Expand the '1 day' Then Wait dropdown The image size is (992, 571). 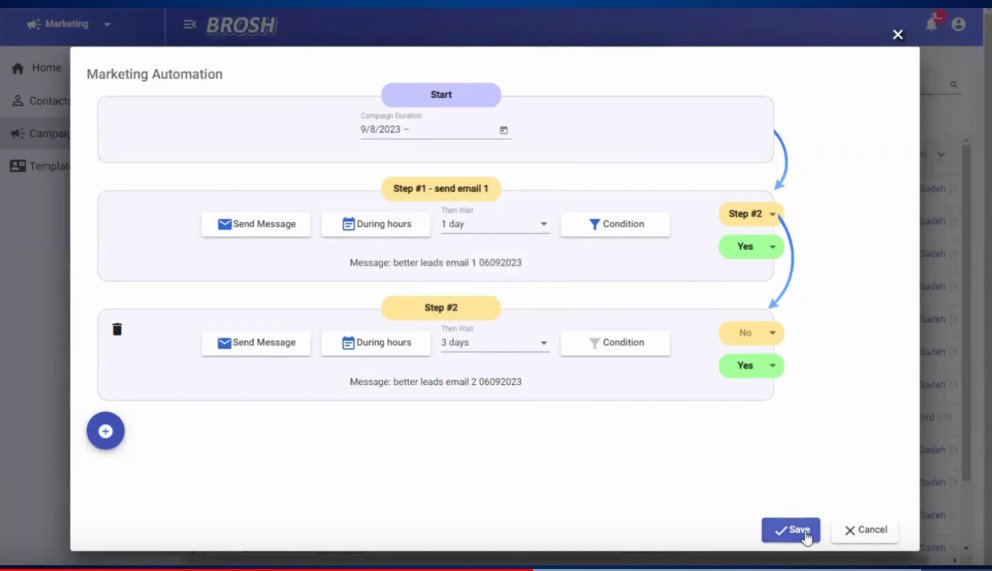(495, 225)
